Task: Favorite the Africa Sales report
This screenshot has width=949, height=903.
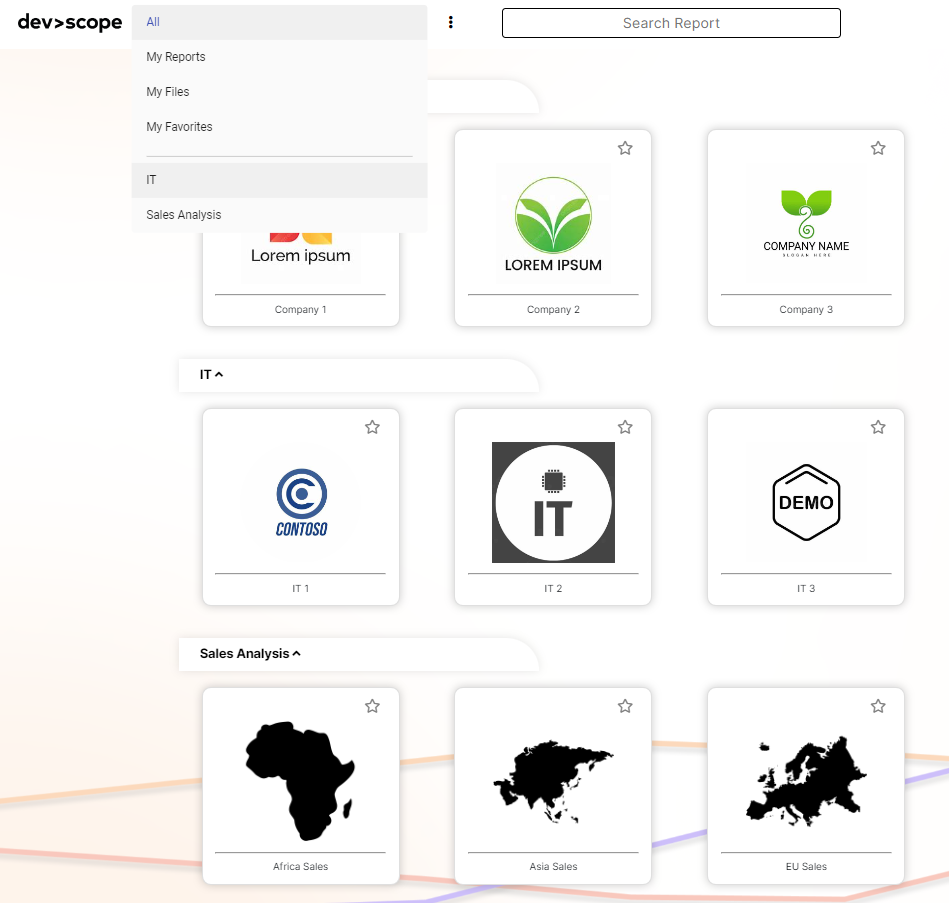Action: tap(372, 706)
